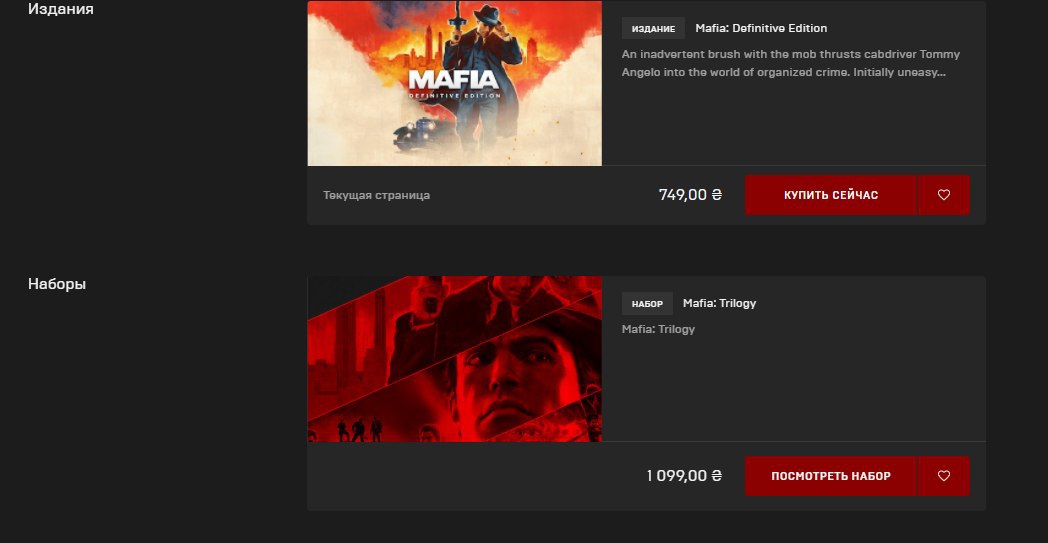Click the Текущая страница label
The width and height of the screenshot is (1048, 543).
pyautogui.click(x=376, y=195)
